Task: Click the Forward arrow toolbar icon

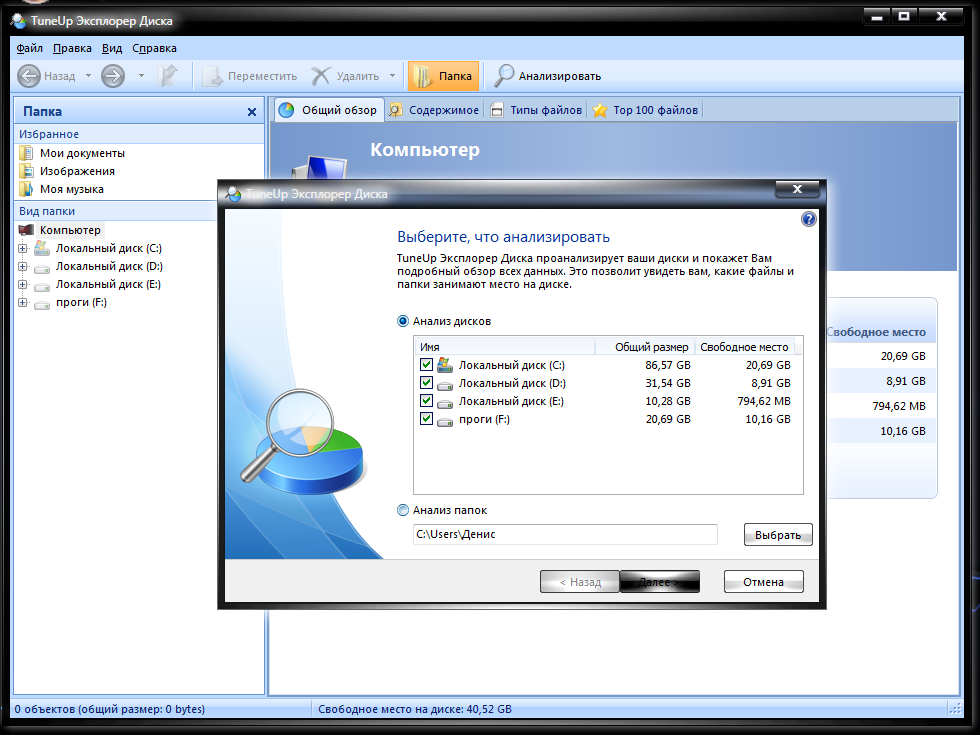Action: point(113,76)
